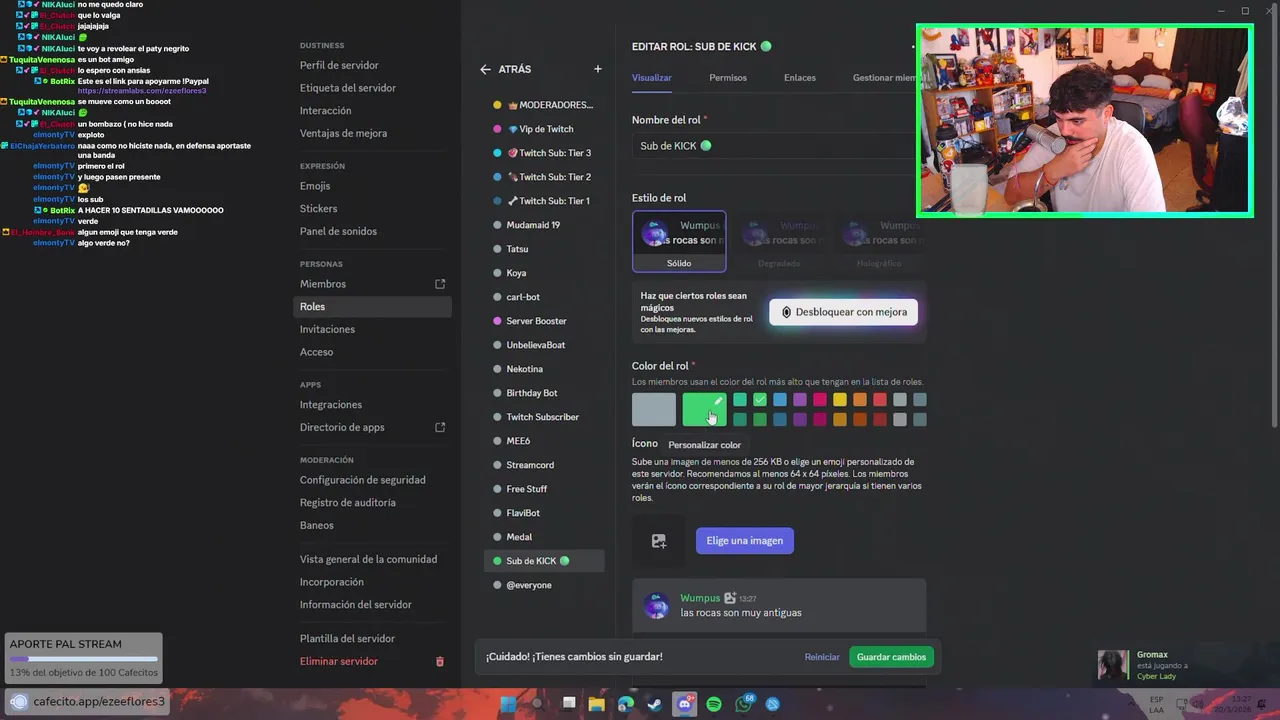Viewport: 1280px width, 720px height.
Task: Select the MODERADORES role
Action: pyautogui.click(x=544, y=105)
